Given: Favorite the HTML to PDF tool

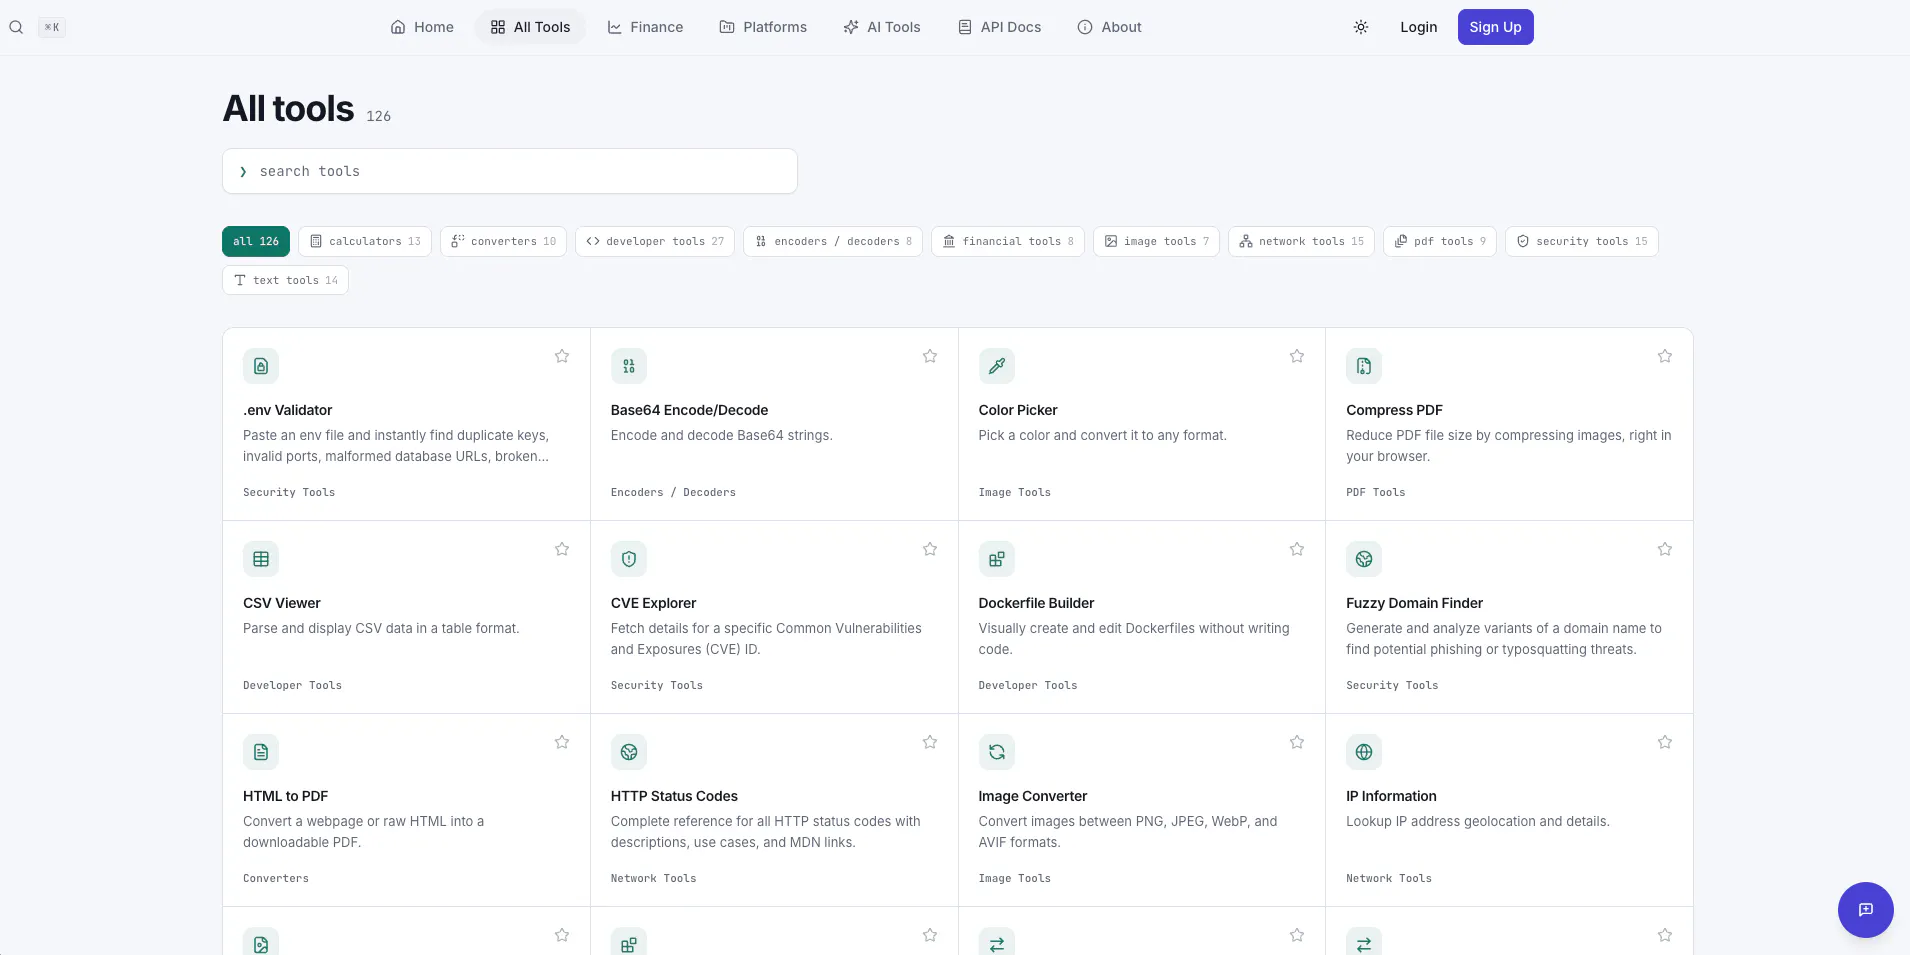Looking at the screenshot, I should (562, 742).
